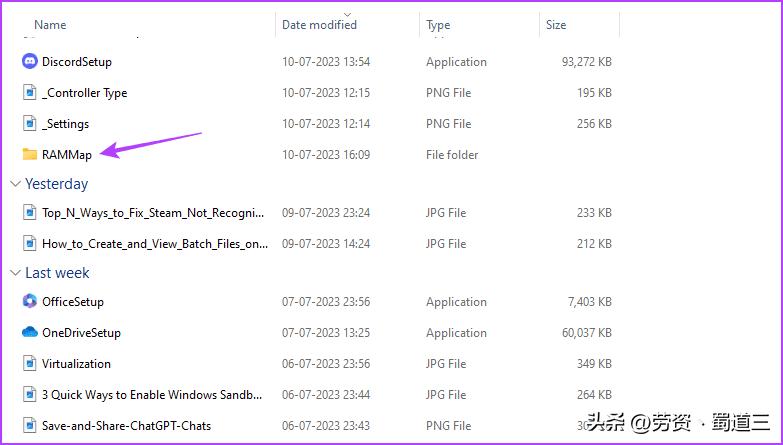Click date 10-07-2023 16:09 of RAMMap
This screenshot has height=445, width=783.
[x=326, y=155]
